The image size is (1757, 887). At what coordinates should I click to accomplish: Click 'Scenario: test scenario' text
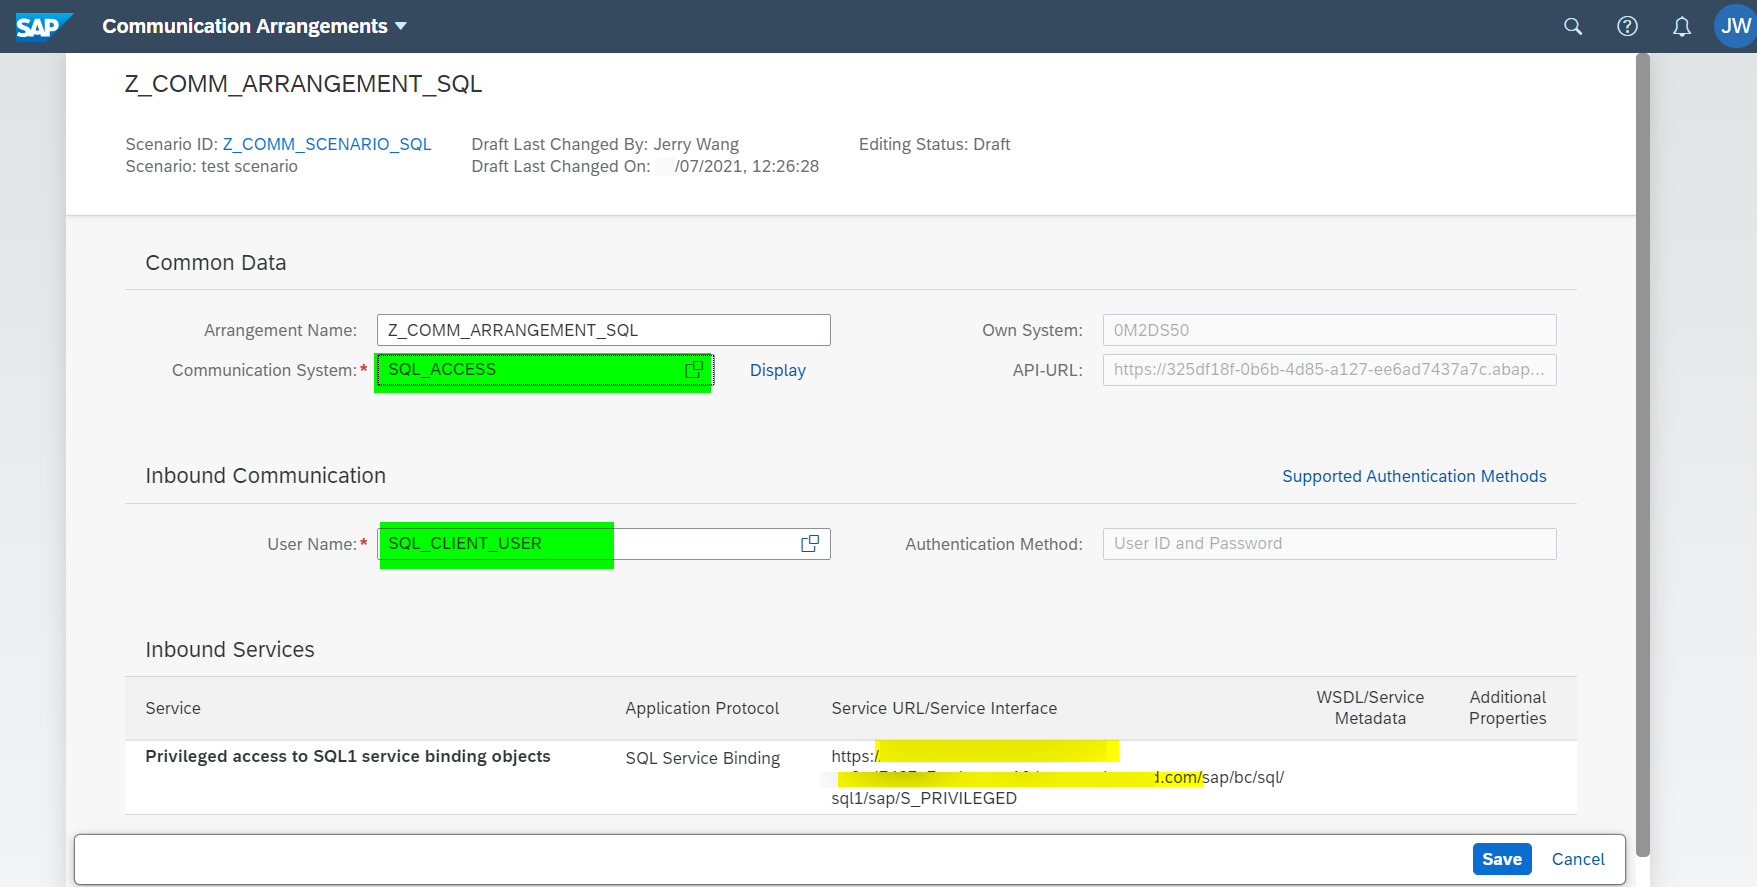tap(211, 166)
